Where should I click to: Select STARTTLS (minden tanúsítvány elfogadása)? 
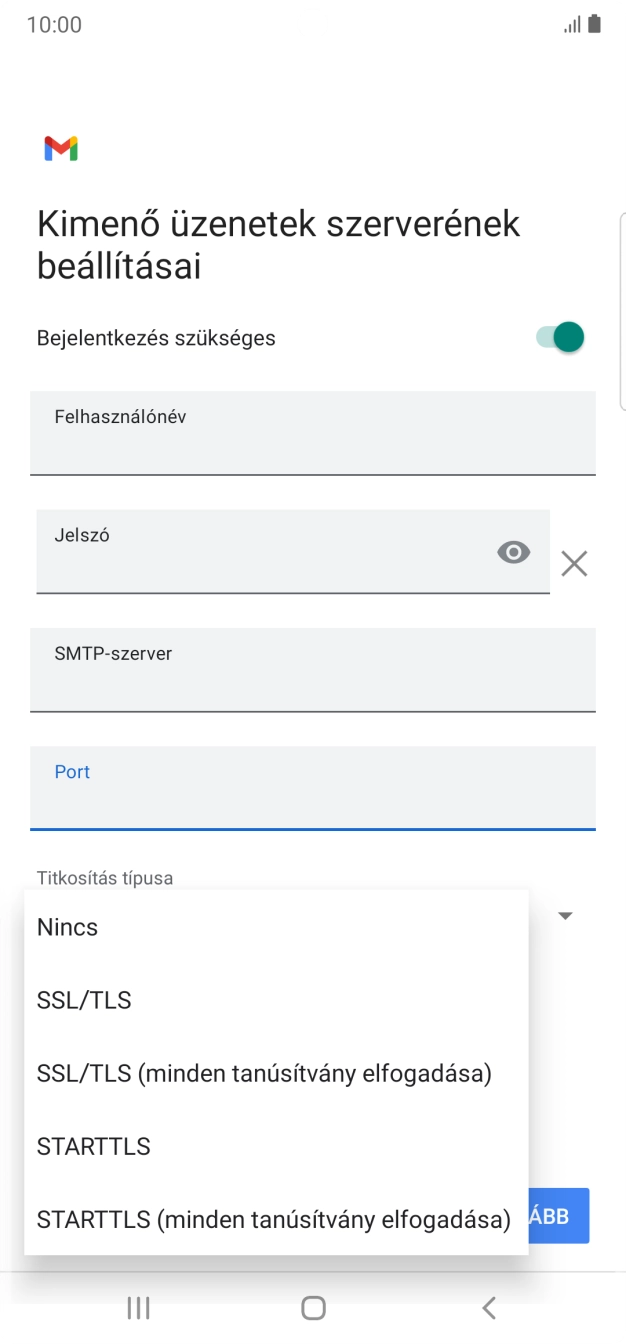(272, 1219)
